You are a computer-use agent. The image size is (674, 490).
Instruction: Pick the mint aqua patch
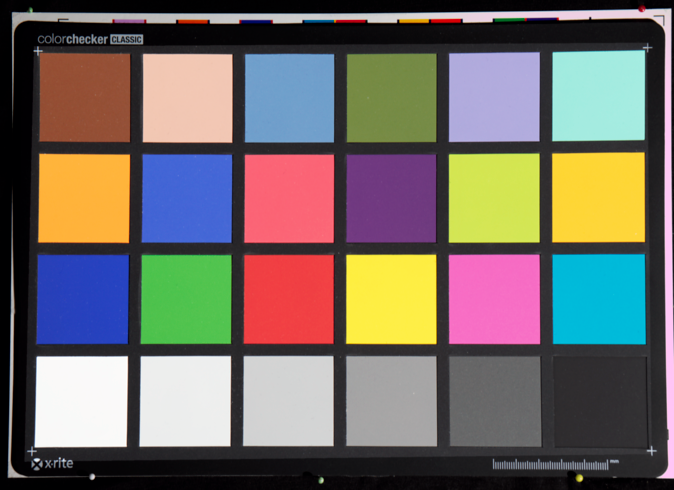pos(599,95)
